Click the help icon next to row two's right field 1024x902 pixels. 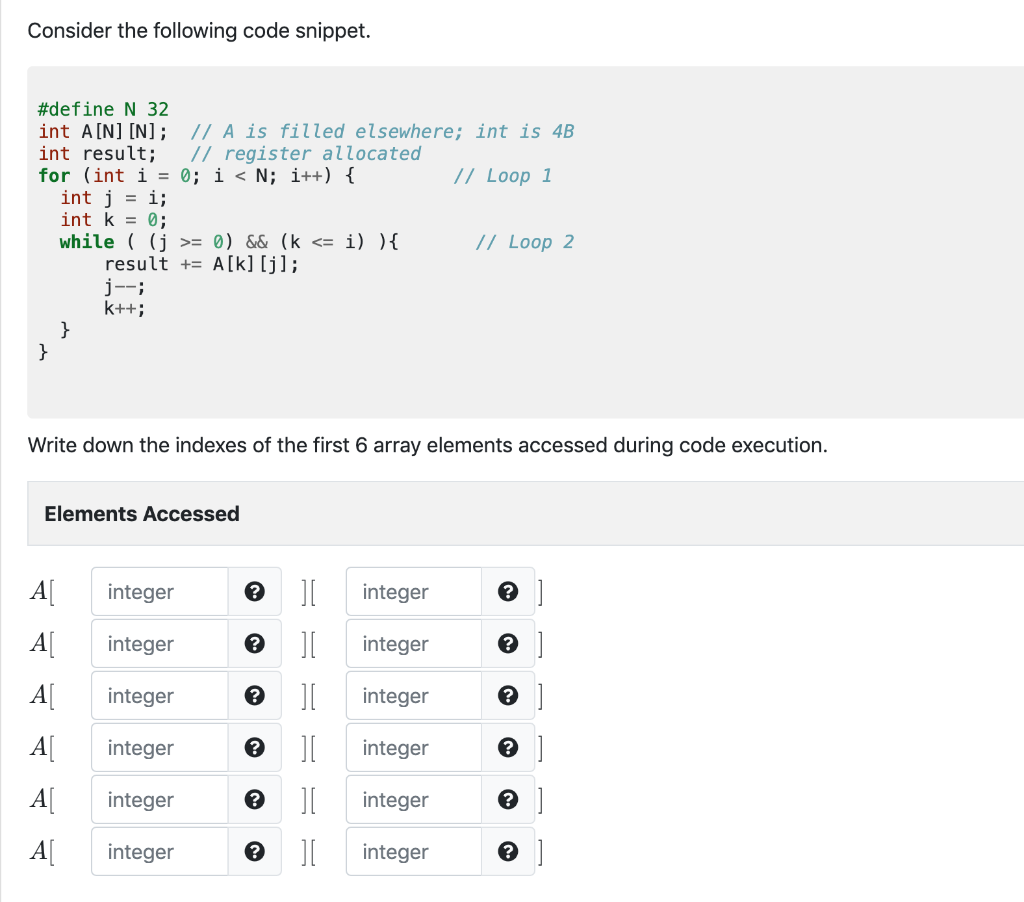click(508, 643)
